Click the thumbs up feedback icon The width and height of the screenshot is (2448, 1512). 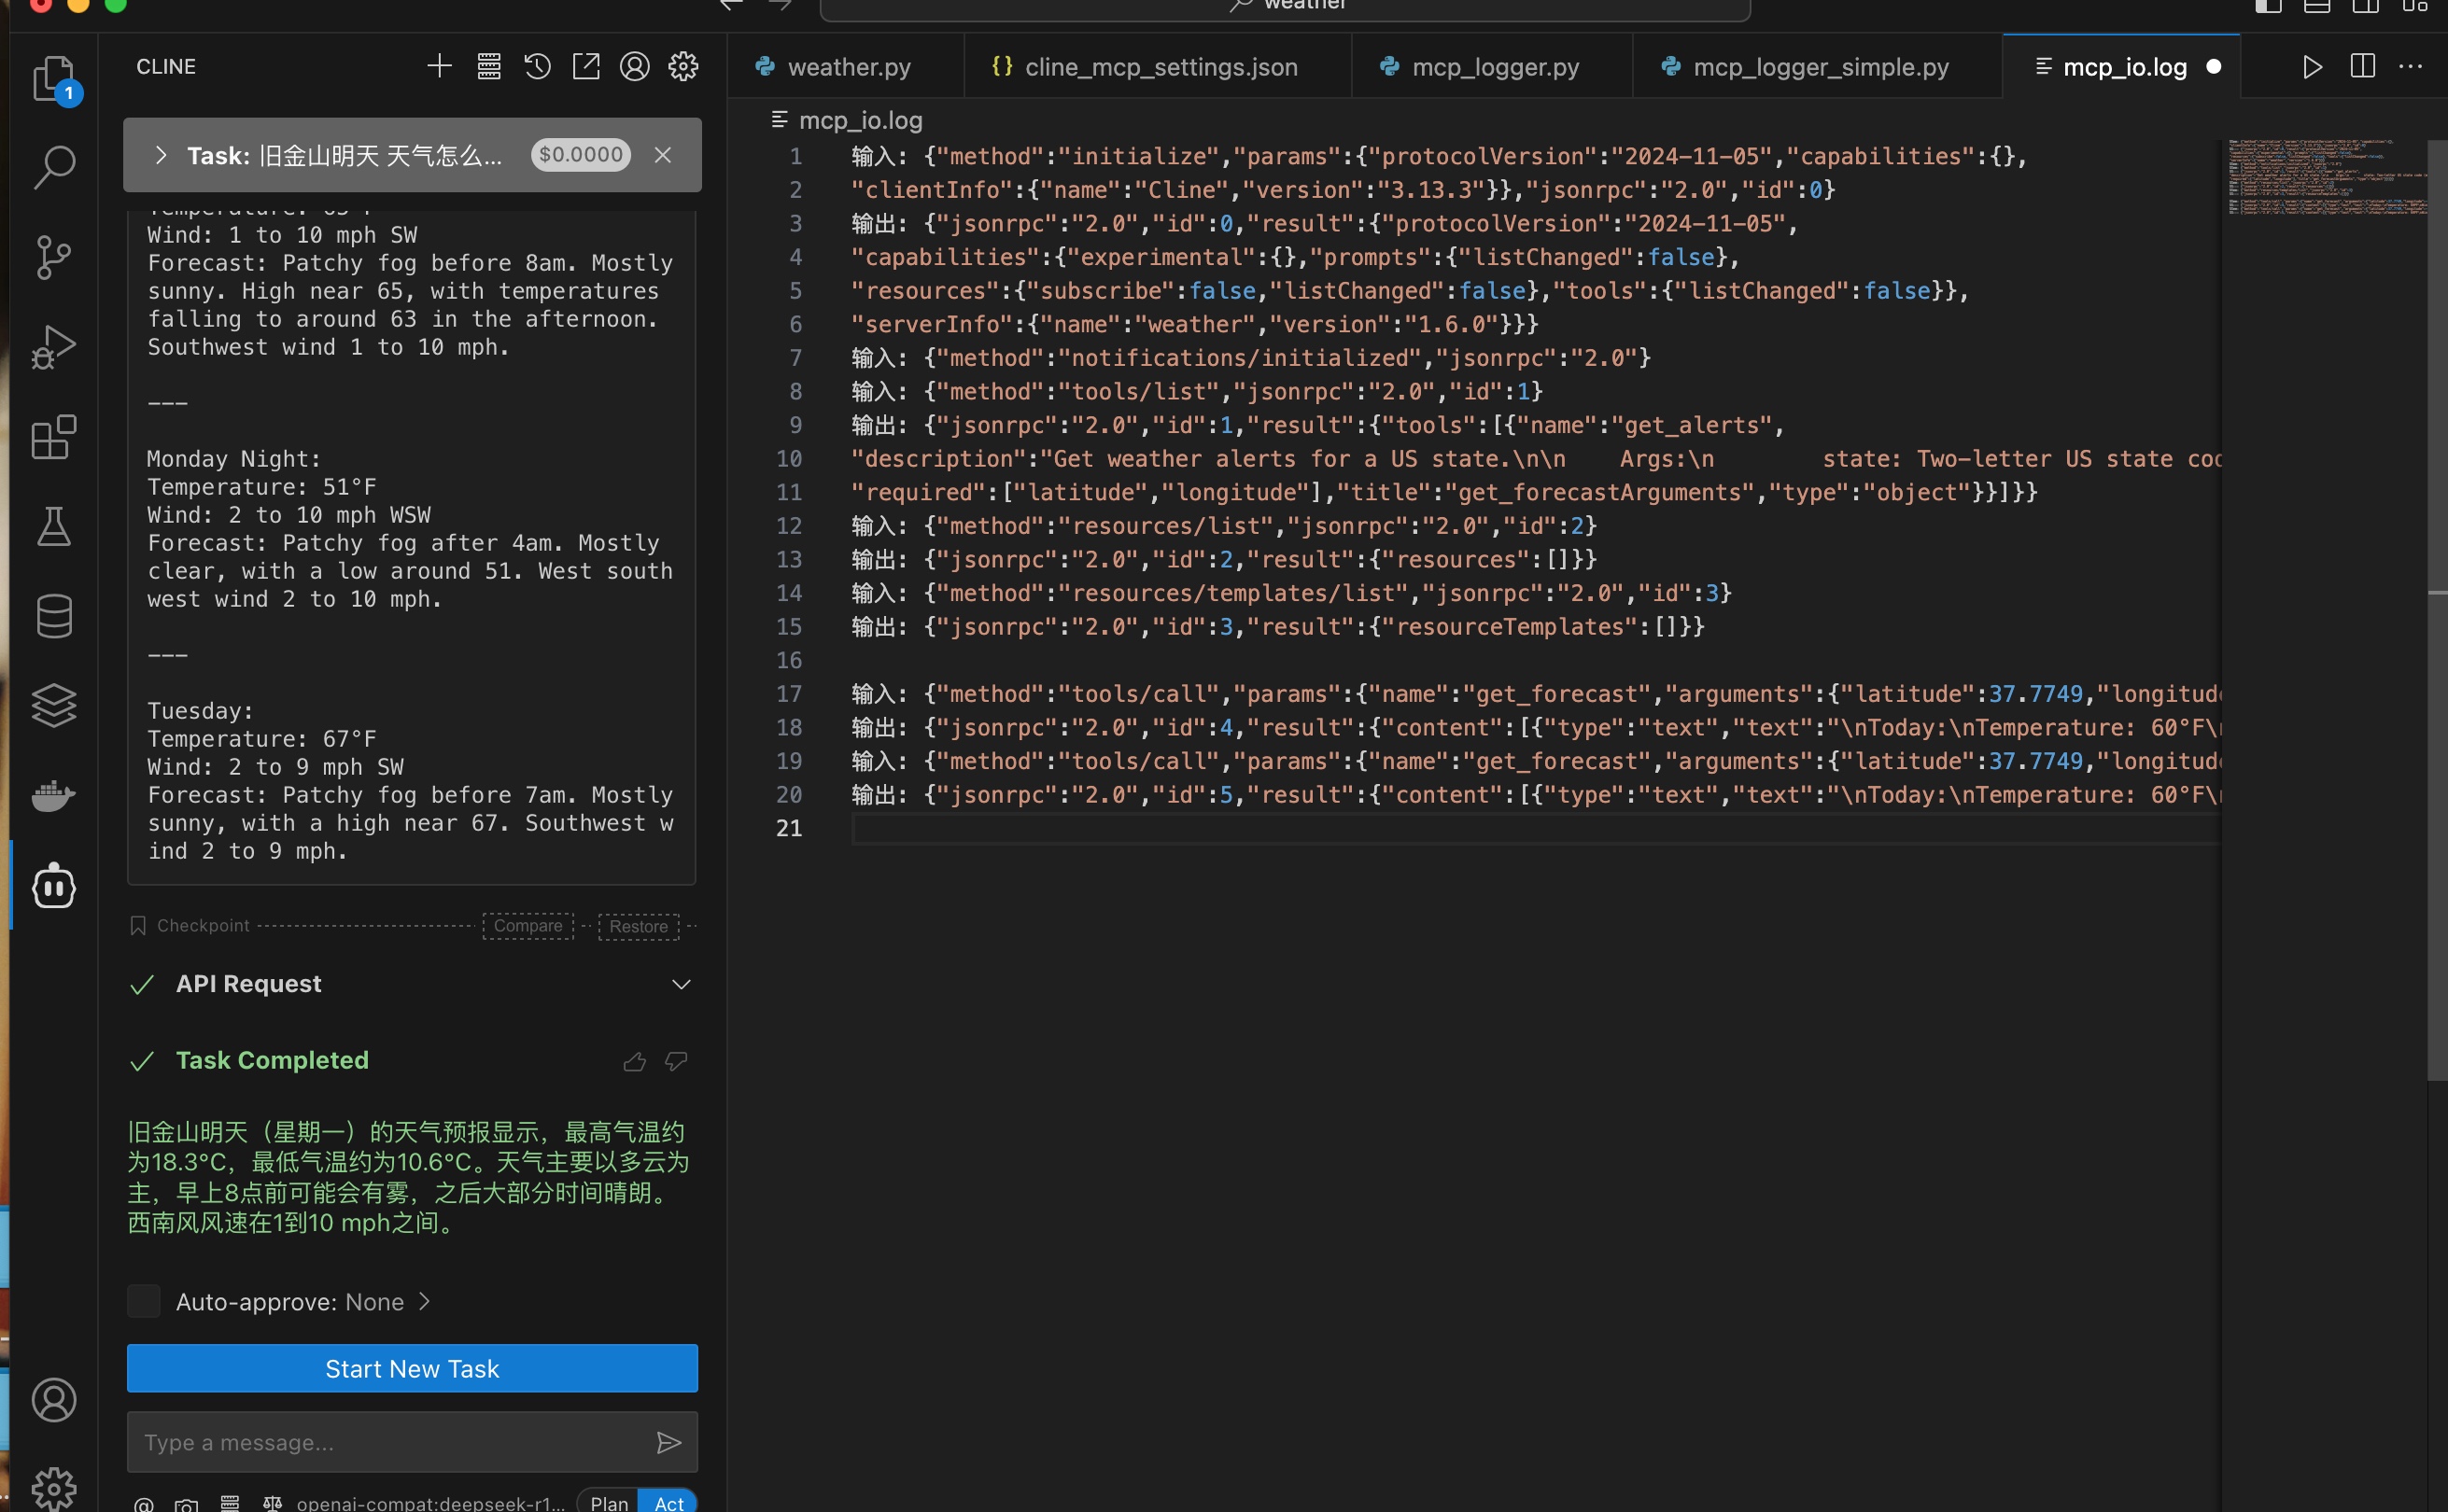[634, 1061]
